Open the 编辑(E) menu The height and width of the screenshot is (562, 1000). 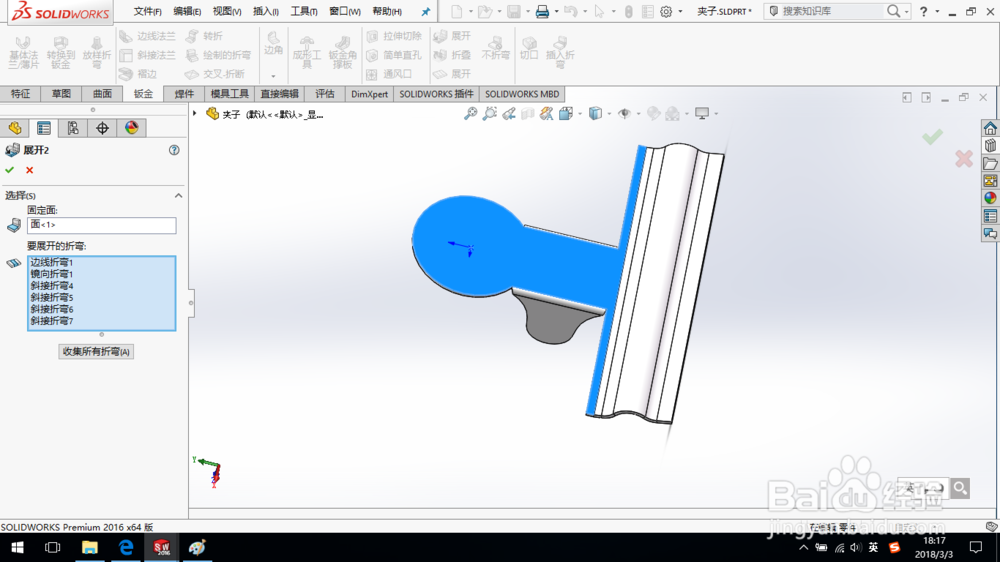tap(187, 11)
